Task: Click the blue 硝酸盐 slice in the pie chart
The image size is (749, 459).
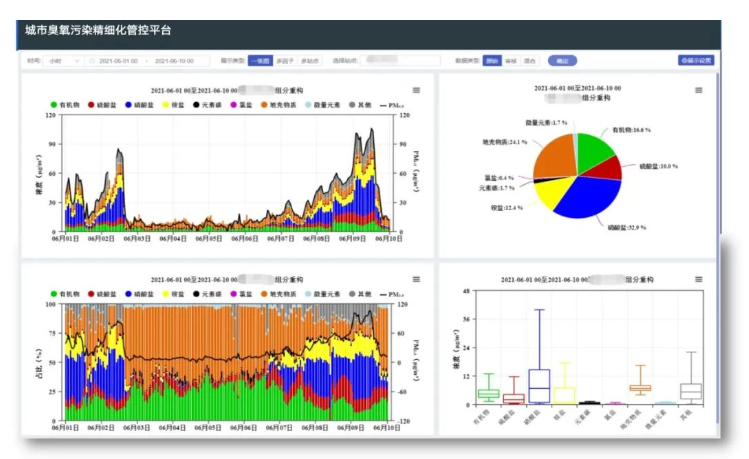Action: point(581,198)
